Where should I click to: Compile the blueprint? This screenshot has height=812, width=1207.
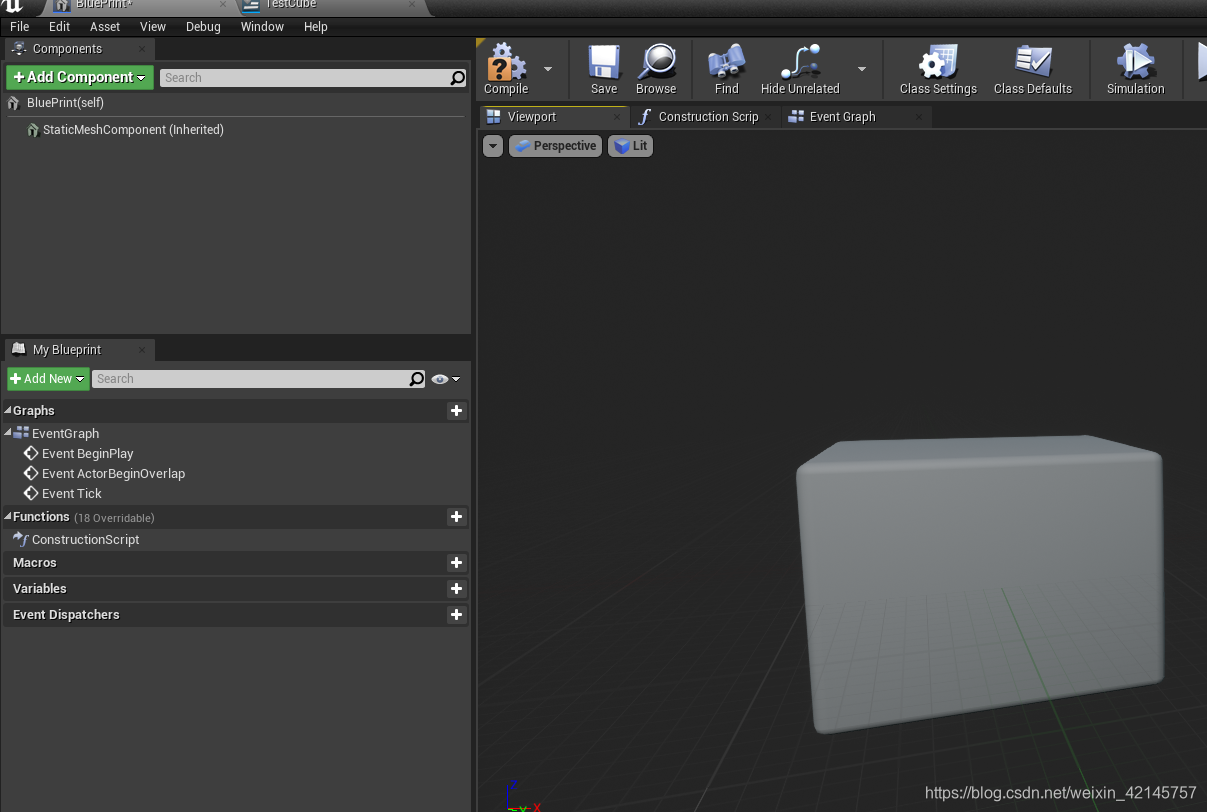pos(506,69)
